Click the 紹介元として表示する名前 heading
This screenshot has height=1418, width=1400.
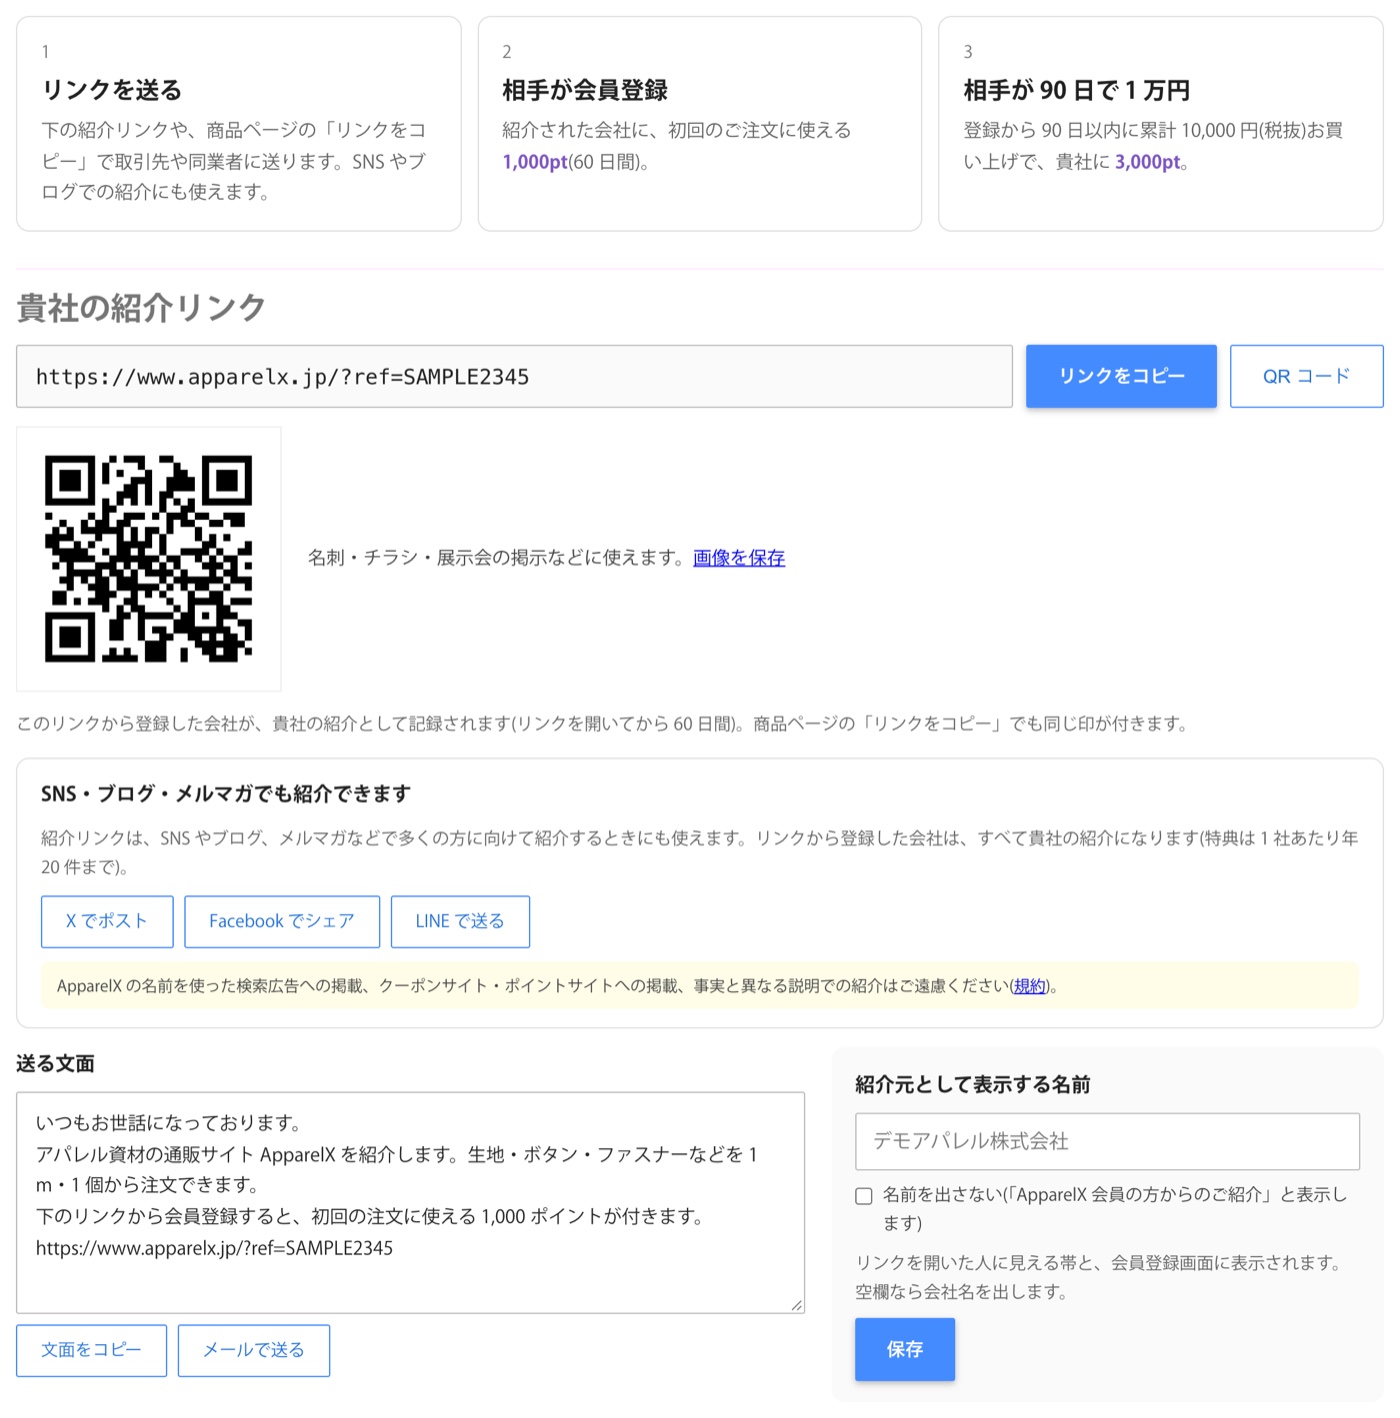click(x=973, y=1085)
